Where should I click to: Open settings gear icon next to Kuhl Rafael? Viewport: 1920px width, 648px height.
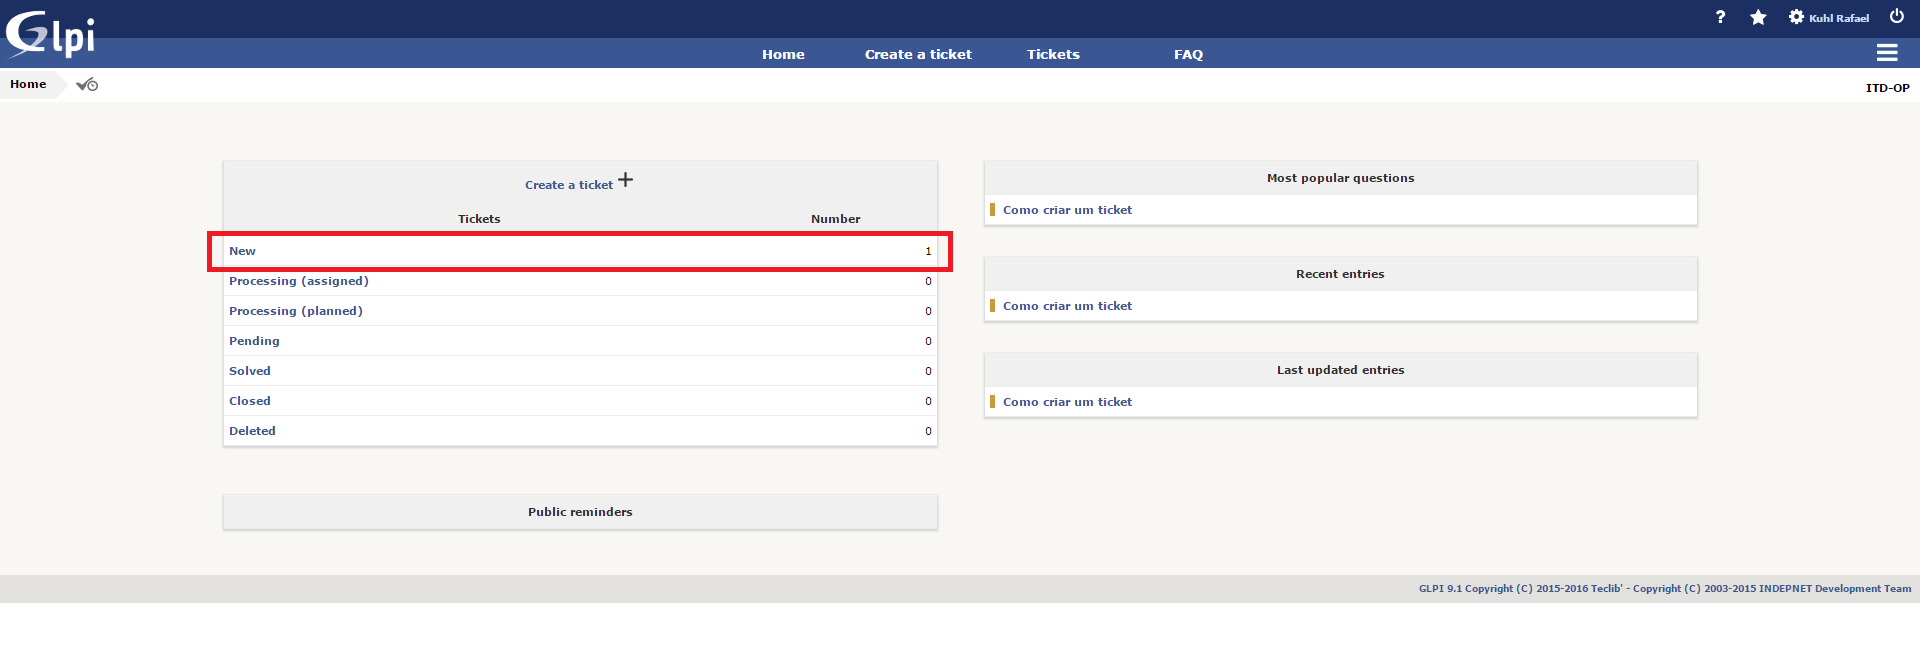pos(1796,17)
